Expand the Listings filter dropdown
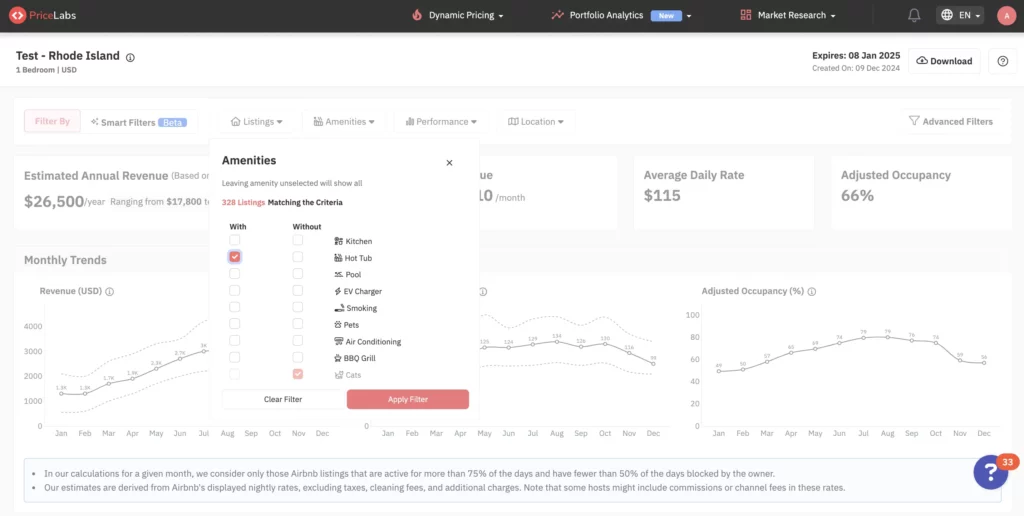Viewport: 1024px width, 516px height. coord(257,122)
